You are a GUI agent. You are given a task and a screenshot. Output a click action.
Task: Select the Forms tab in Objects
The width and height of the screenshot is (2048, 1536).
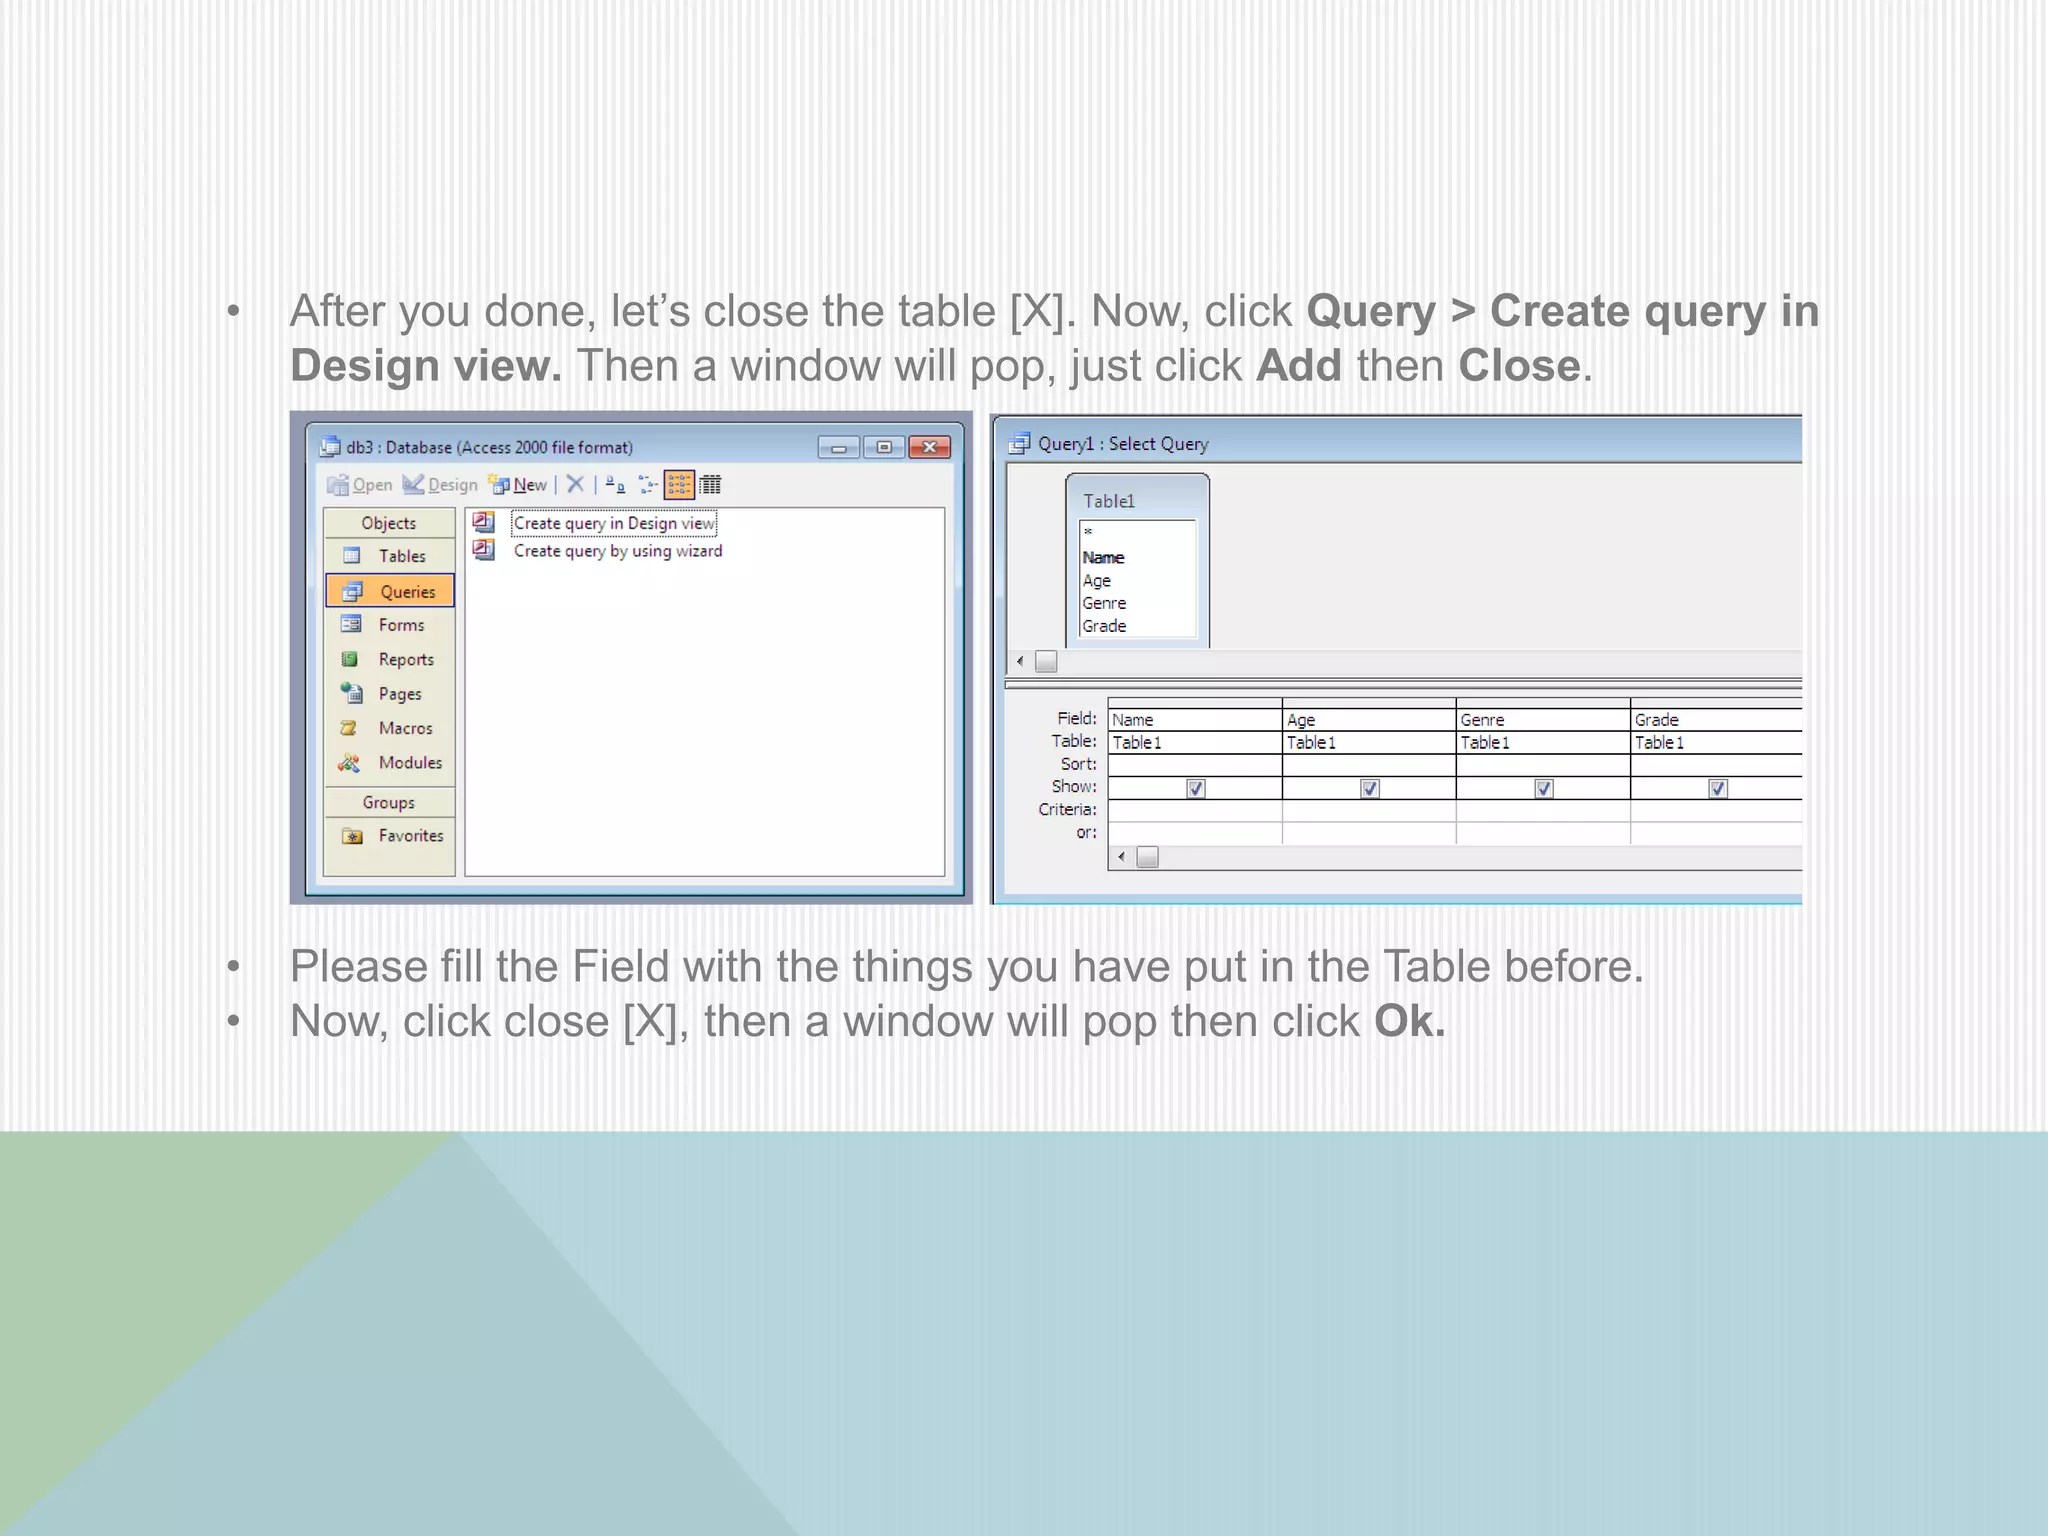click(x=401, y=625)
